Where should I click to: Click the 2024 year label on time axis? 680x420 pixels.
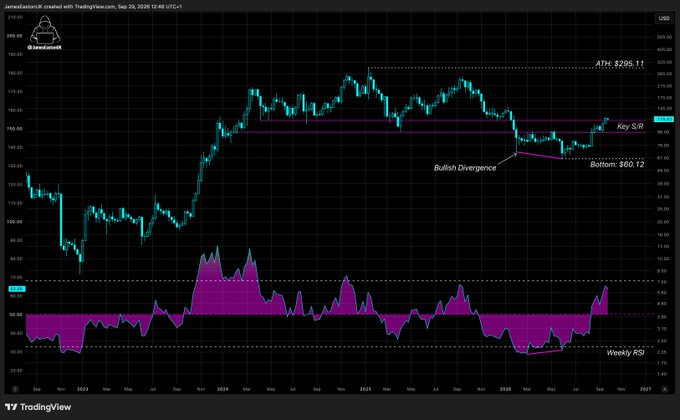pos(222,389)
